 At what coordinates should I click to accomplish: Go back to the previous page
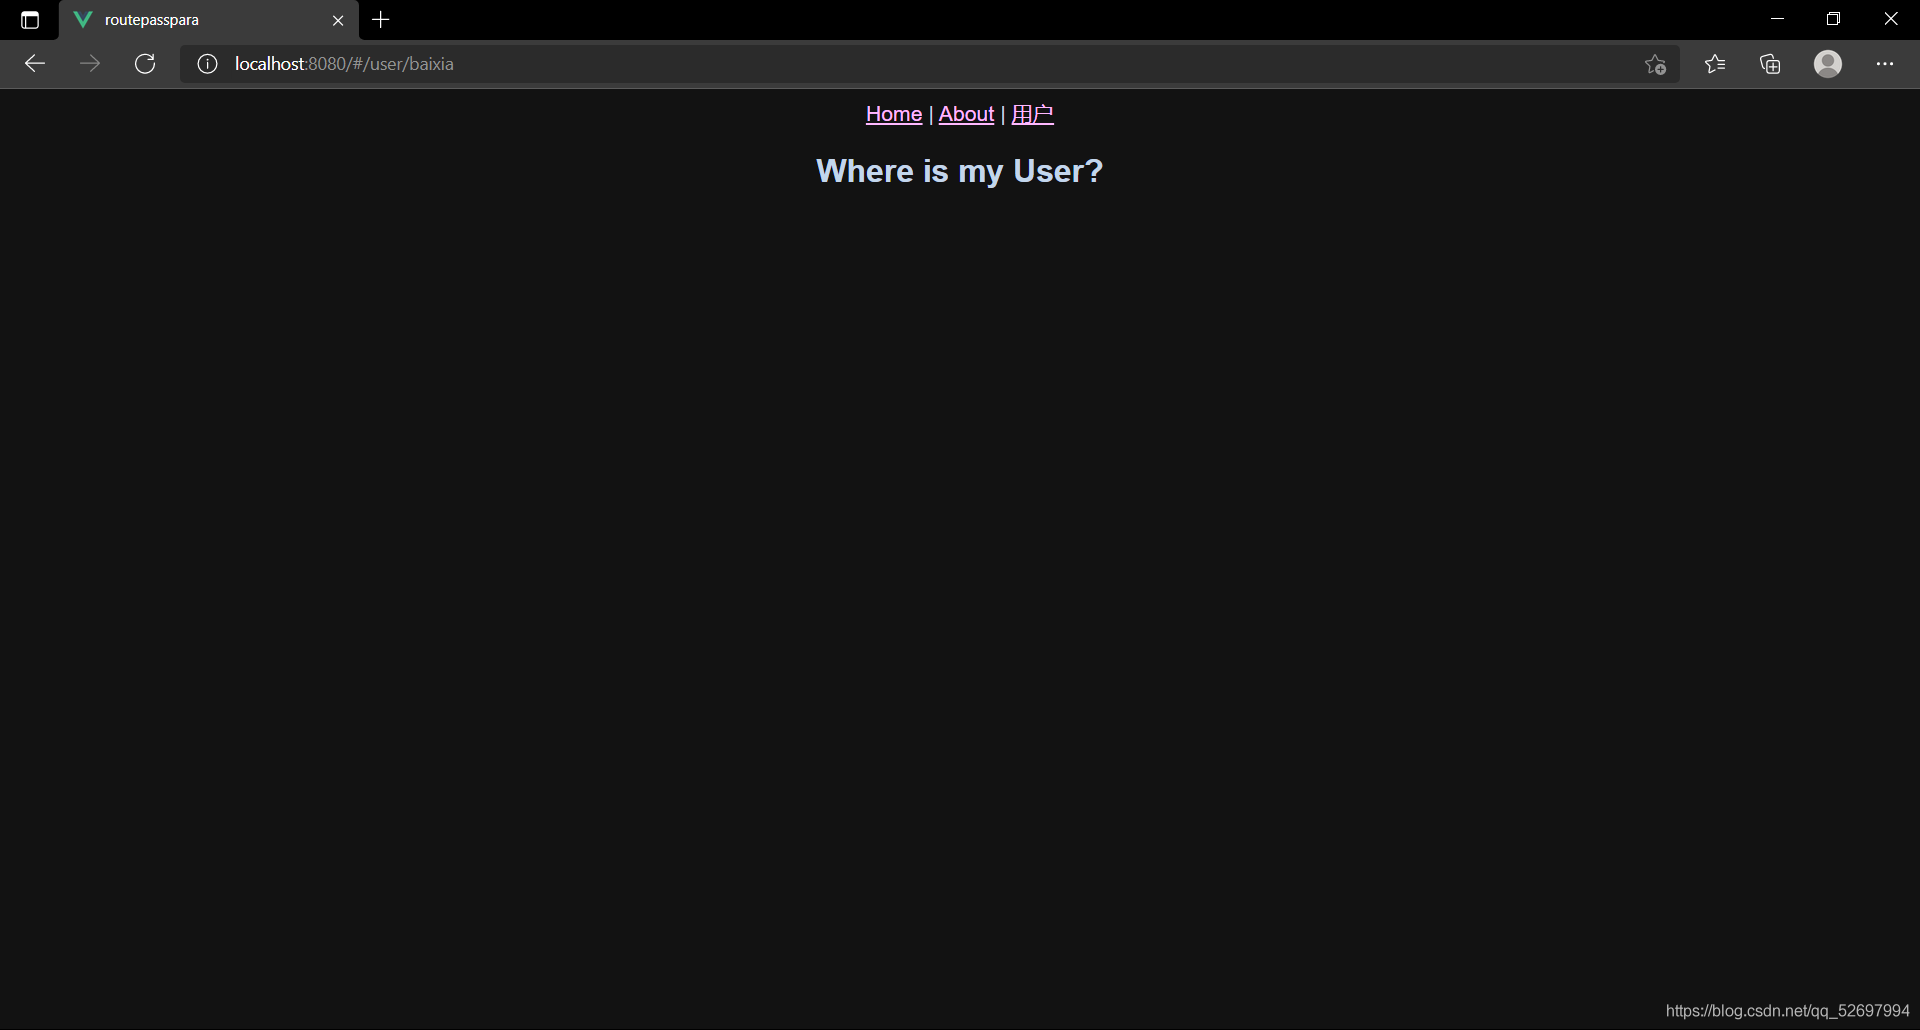(x=35, y=64)
